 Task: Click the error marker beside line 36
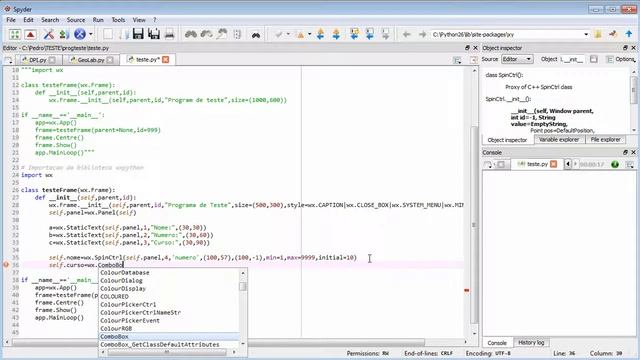pyautogui.click(x=6, y=265)
